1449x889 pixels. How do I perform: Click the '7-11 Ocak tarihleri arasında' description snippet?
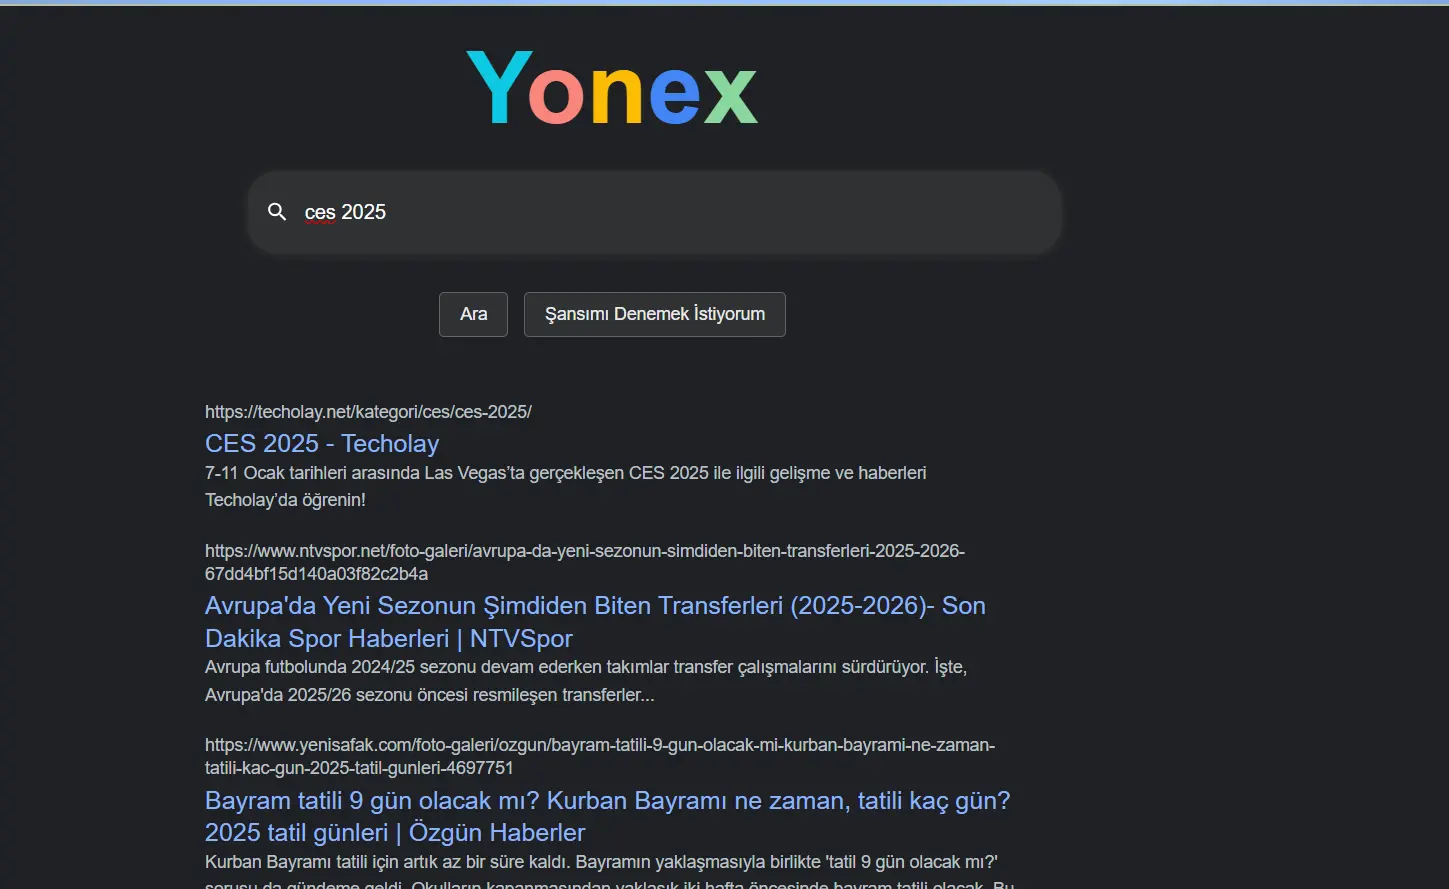tap(565, 486)
